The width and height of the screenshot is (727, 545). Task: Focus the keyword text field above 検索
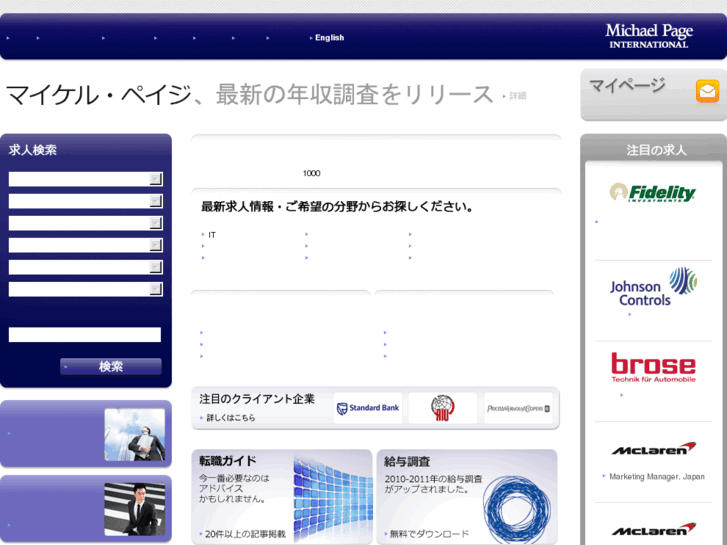(x=85, y=334)
